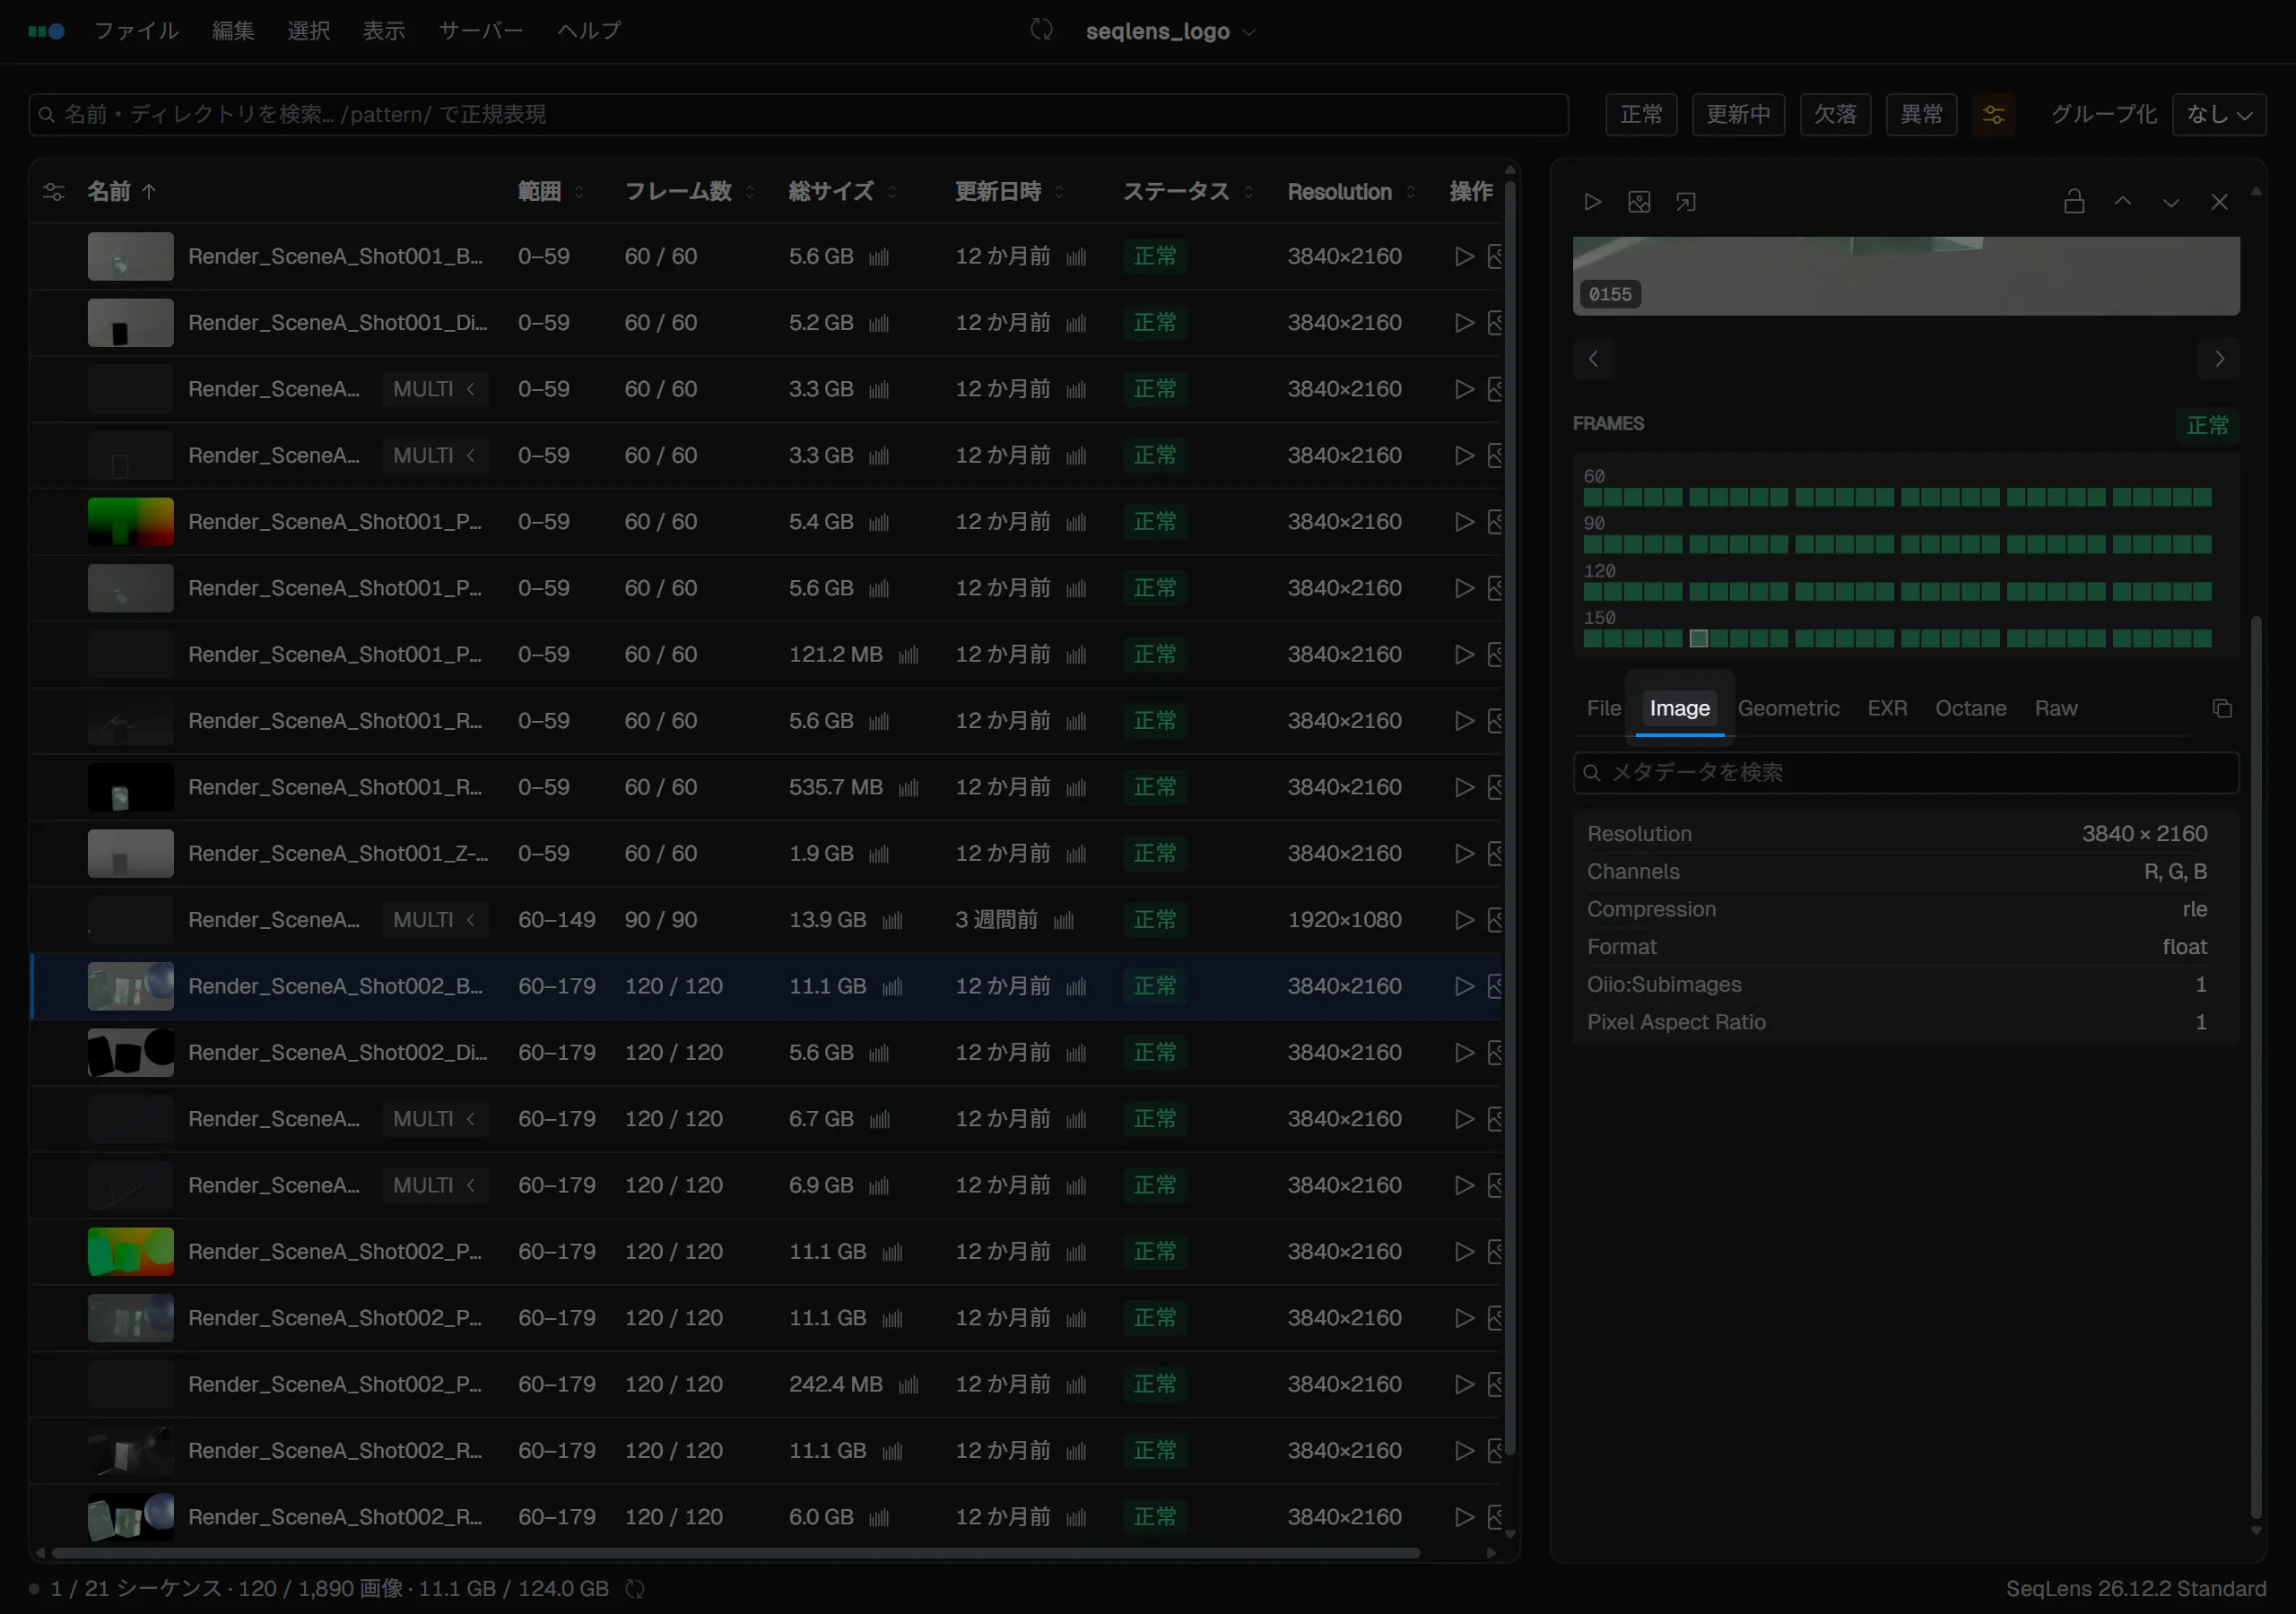Sort by the Resolution column header
This screenshot has width=2296, height=1614.
(x=1351, y=191)
